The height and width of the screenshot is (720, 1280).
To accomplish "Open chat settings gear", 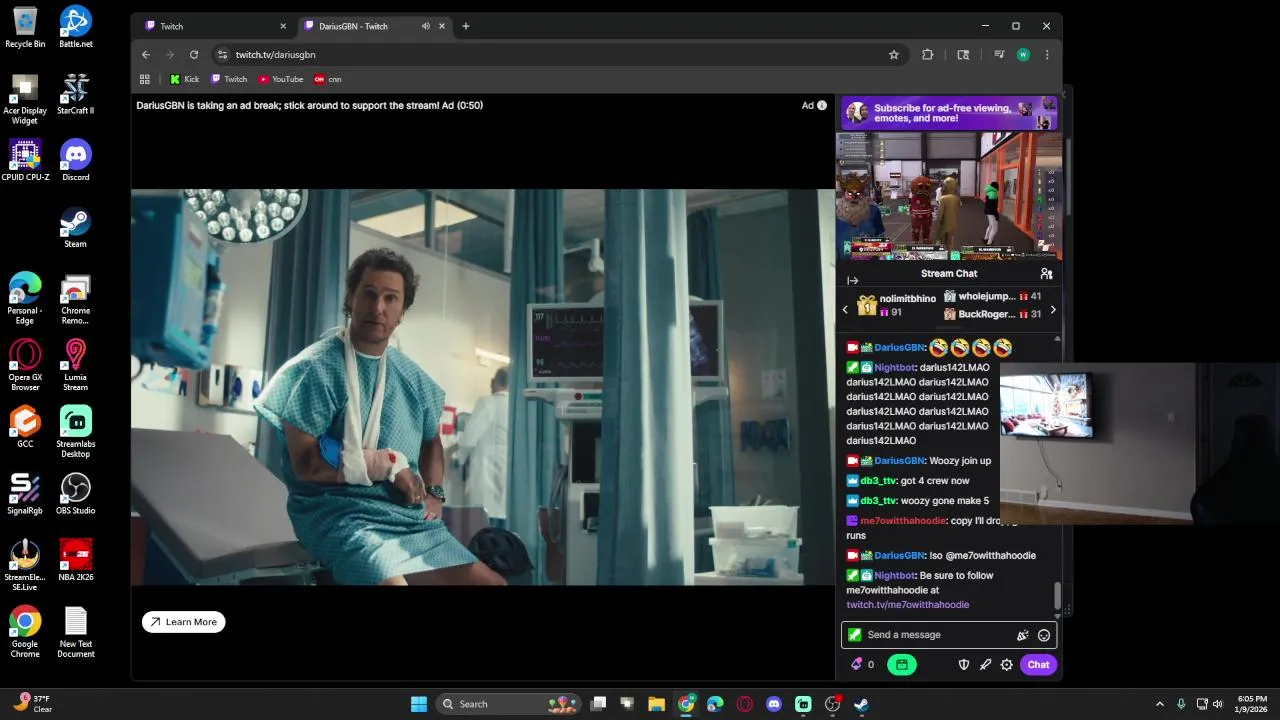I will tap(1007, 665).
